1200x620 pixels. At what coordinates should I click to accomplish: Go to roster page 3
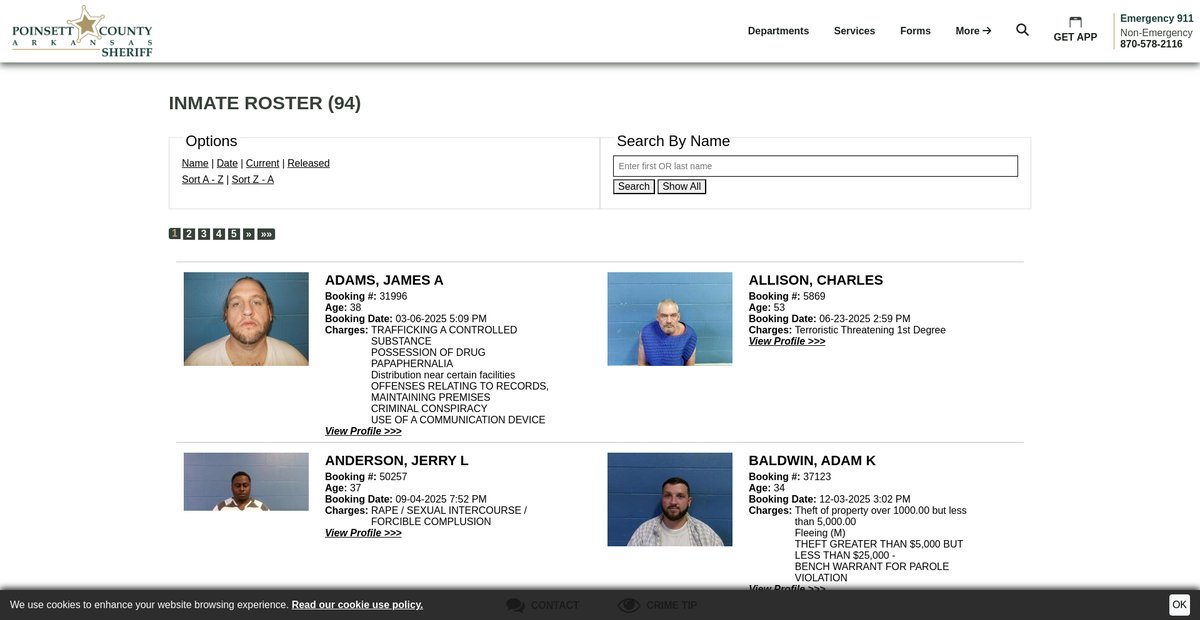[204, 234]
